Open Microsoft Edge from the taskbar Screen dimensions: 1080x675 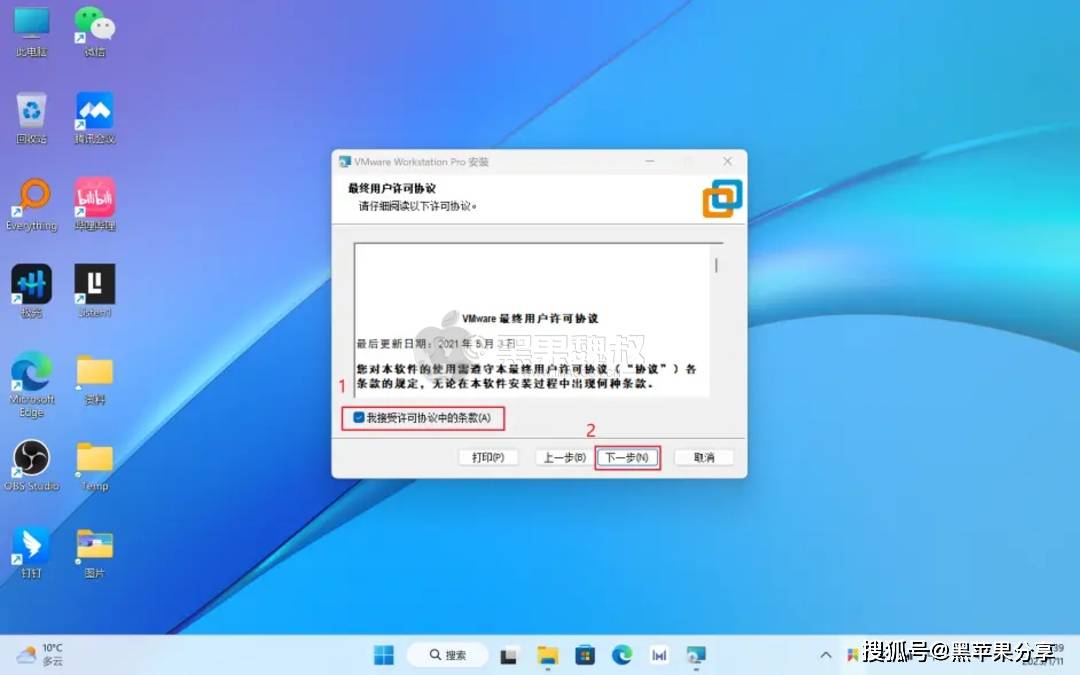(622, 655)
